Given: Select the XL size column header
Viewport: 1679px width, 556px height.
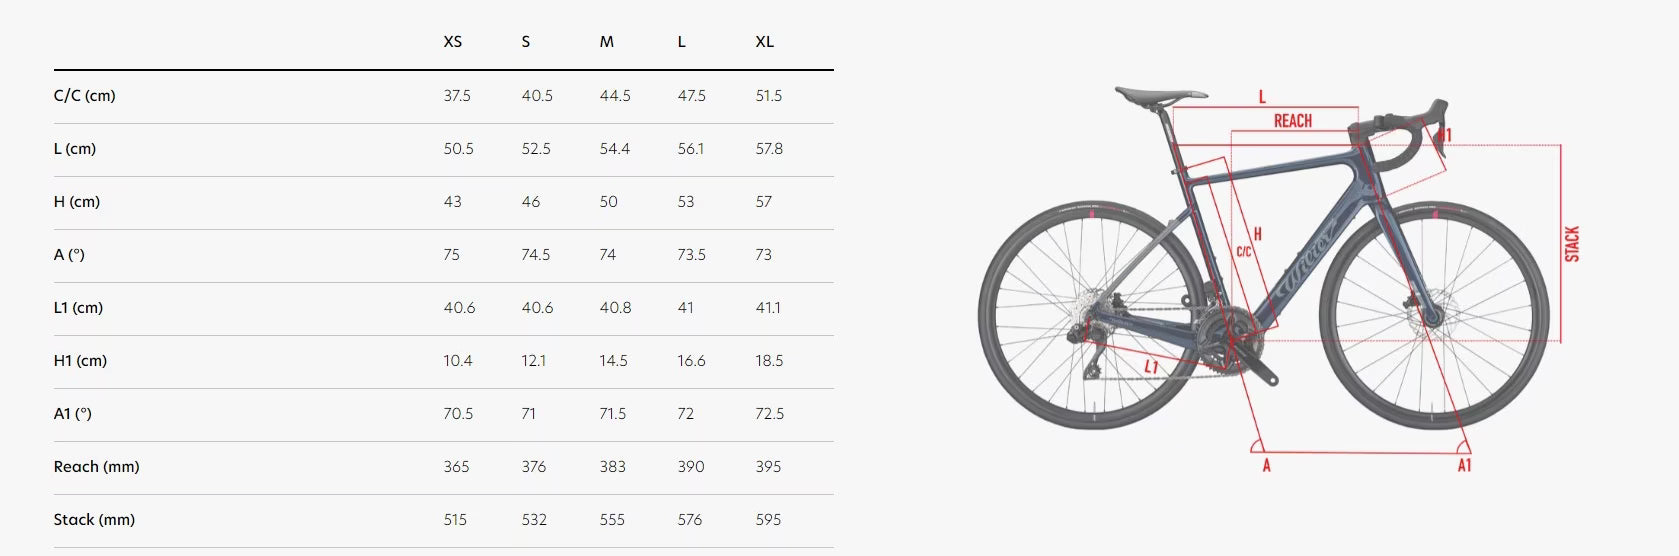Looking at the screenshot, I should pyautogui.click(x=765, y=42).
